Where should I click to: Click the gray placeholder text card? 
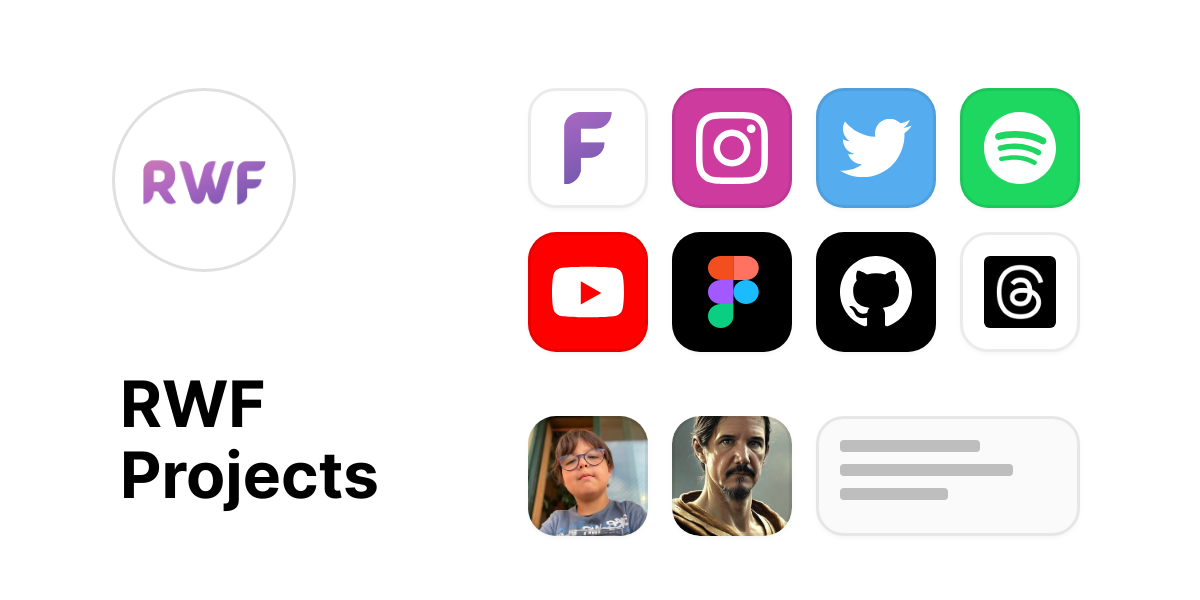point(948,476)
